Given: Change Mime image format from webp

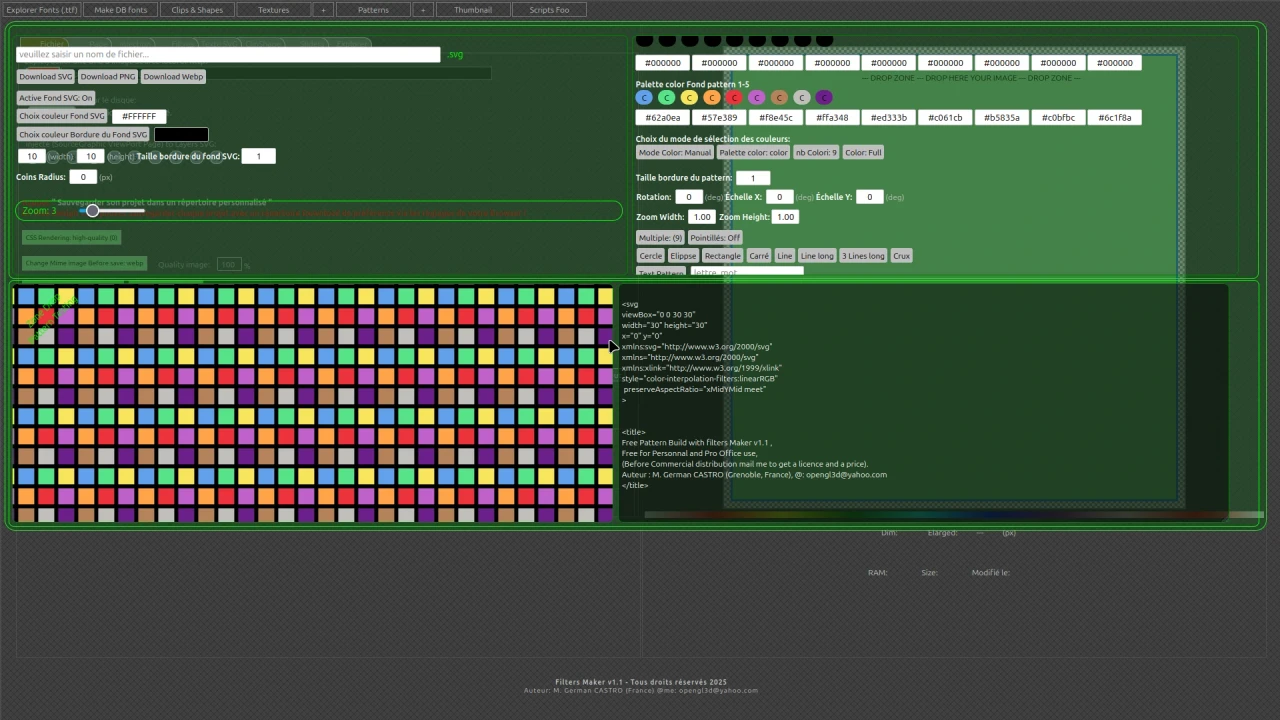Looking at the screenshot, I should (x=83, y=262).
